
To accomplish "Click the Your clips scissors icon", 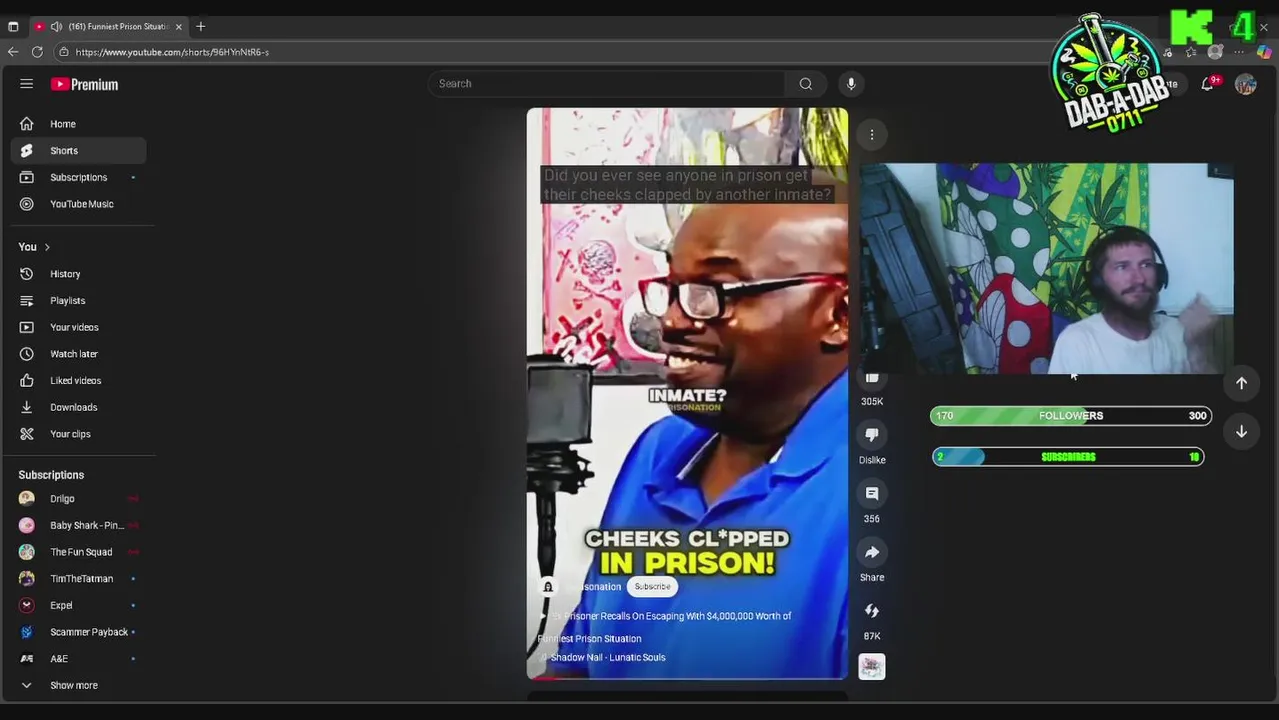I will 27,434.
